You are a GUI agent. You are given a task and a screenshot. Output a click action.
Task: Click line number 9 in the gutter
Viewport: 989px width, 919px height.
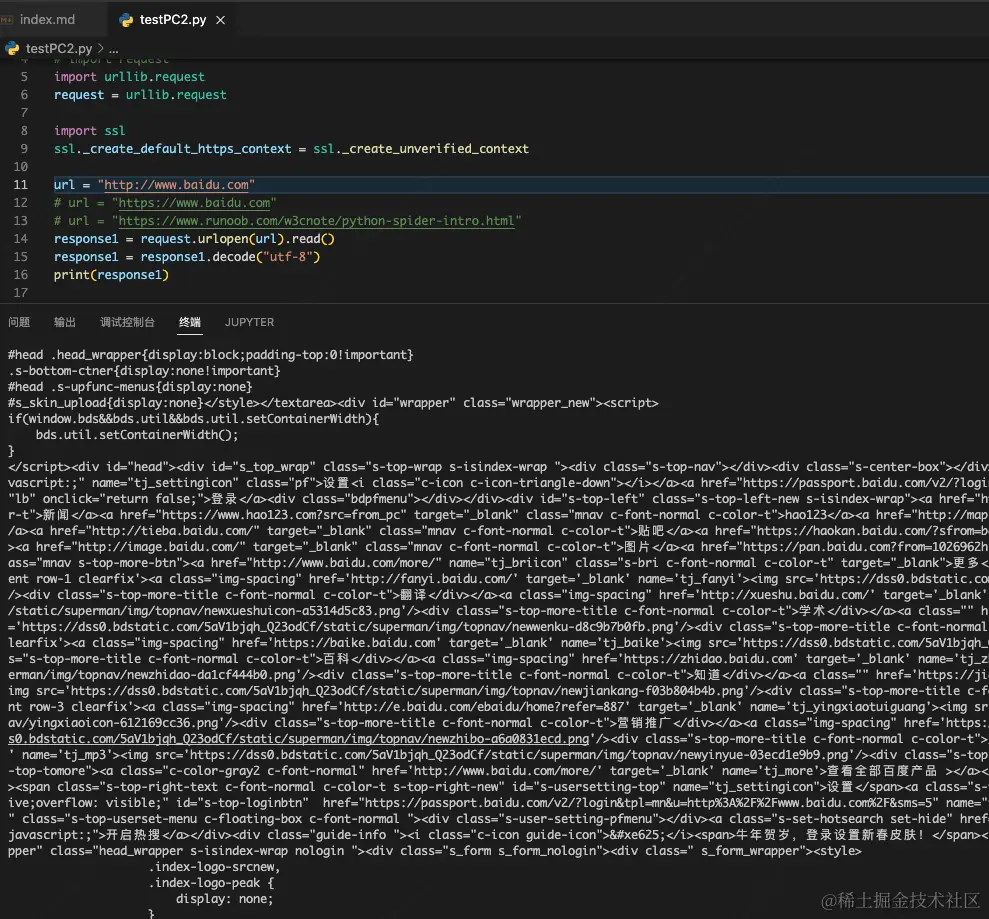click(24, 149)
